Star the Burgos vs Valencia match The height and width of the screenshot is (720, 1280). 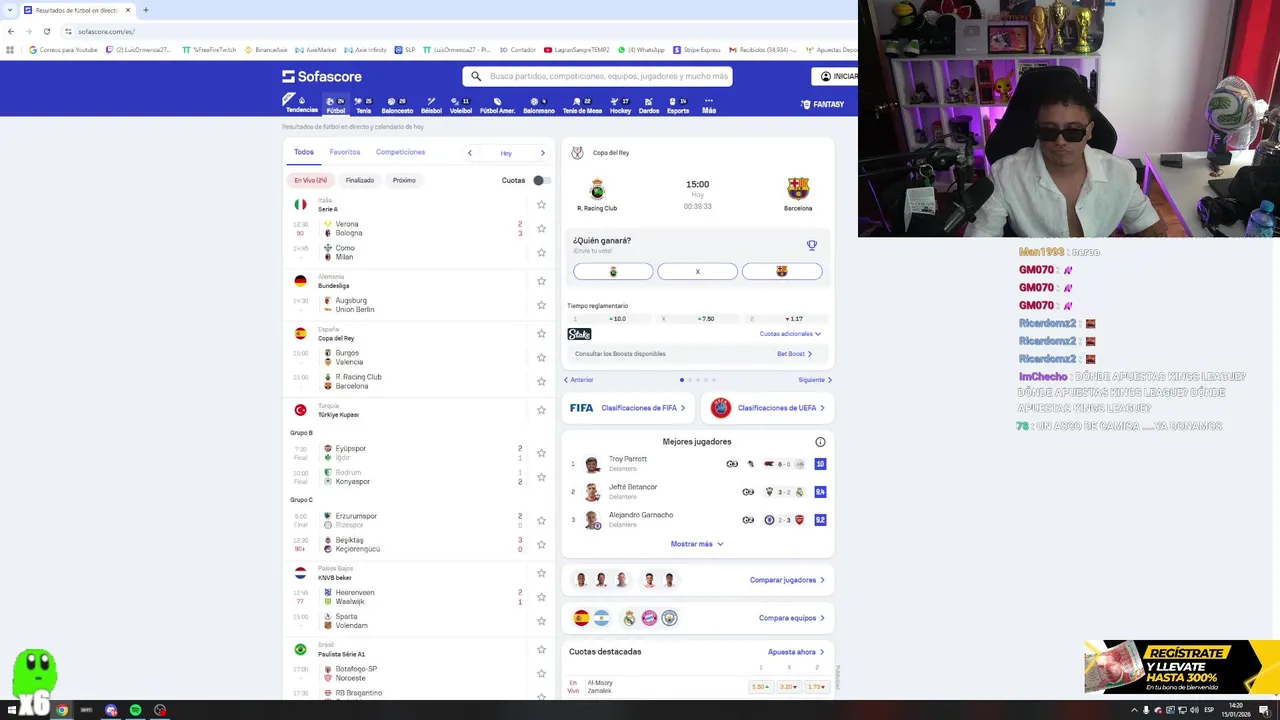(x=541, y=357)
